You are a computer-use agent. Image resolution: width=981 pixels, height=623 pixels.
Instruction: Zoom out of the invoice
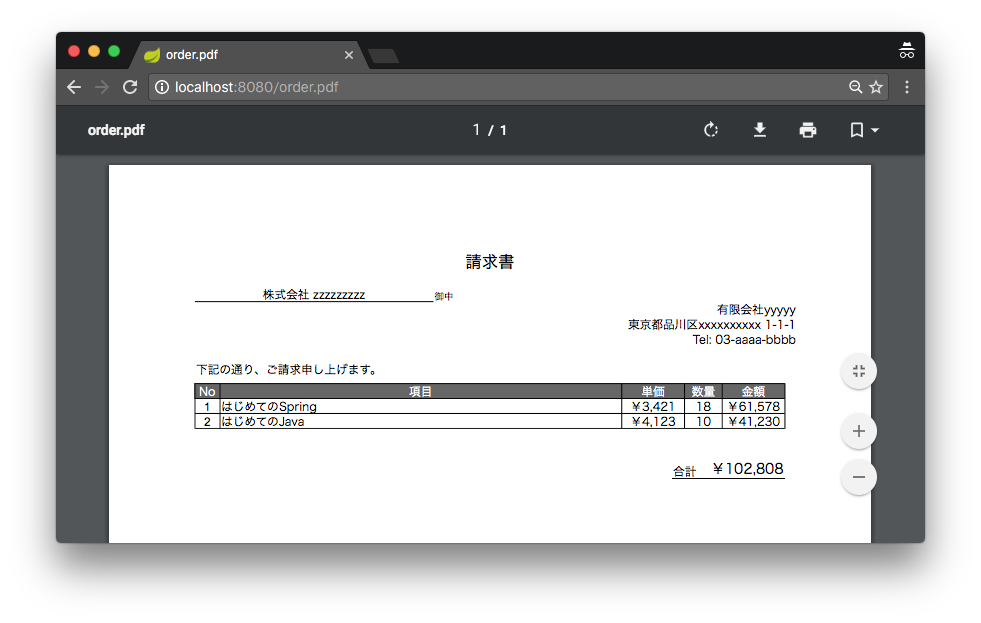(858, 477)
